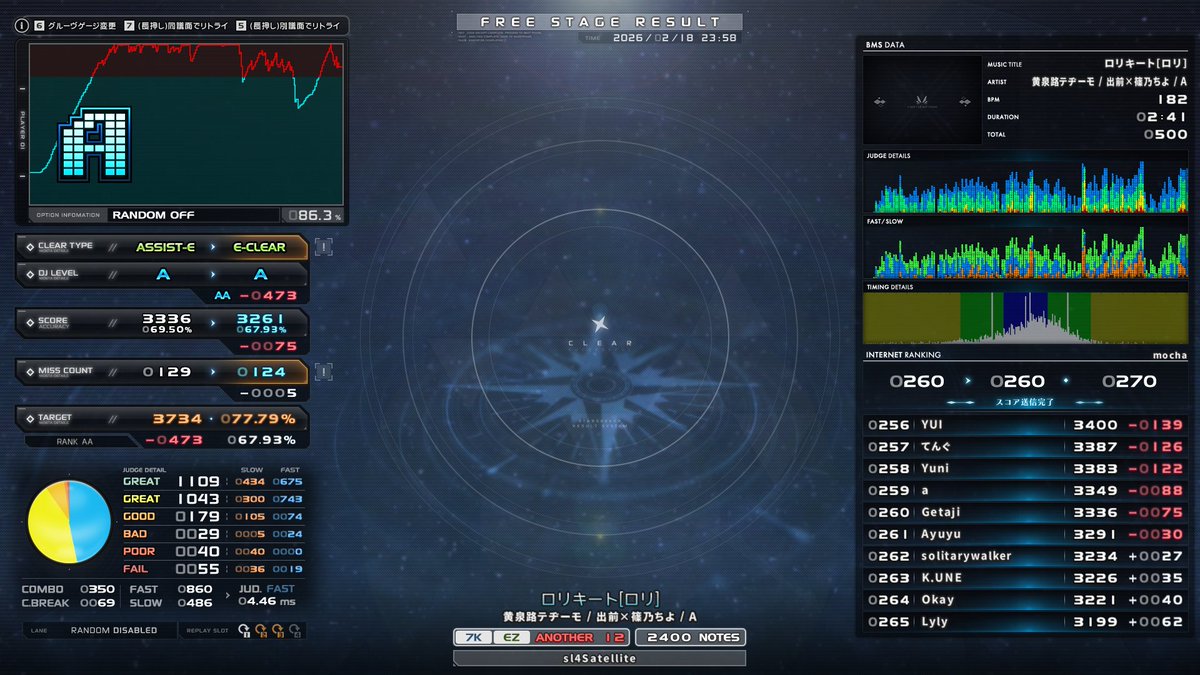The height and width of the screenshot is (675, 1200).
Task: Click the 2400 NOTES badge
Action: [691, 637]
